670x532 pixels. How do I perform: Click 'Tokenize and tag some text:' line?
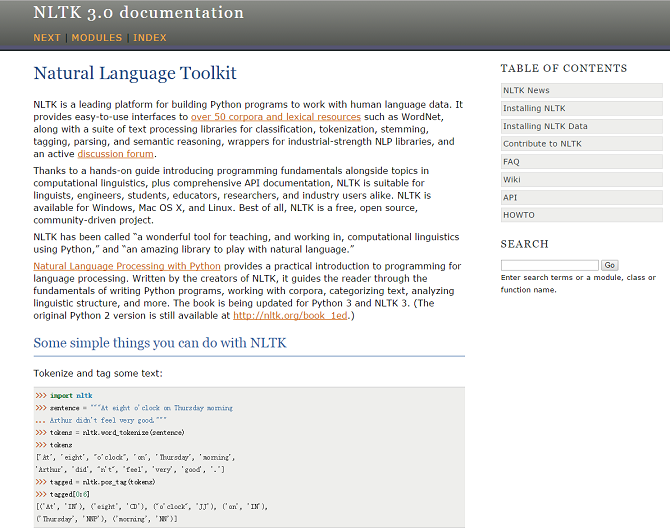pos(98,373)
